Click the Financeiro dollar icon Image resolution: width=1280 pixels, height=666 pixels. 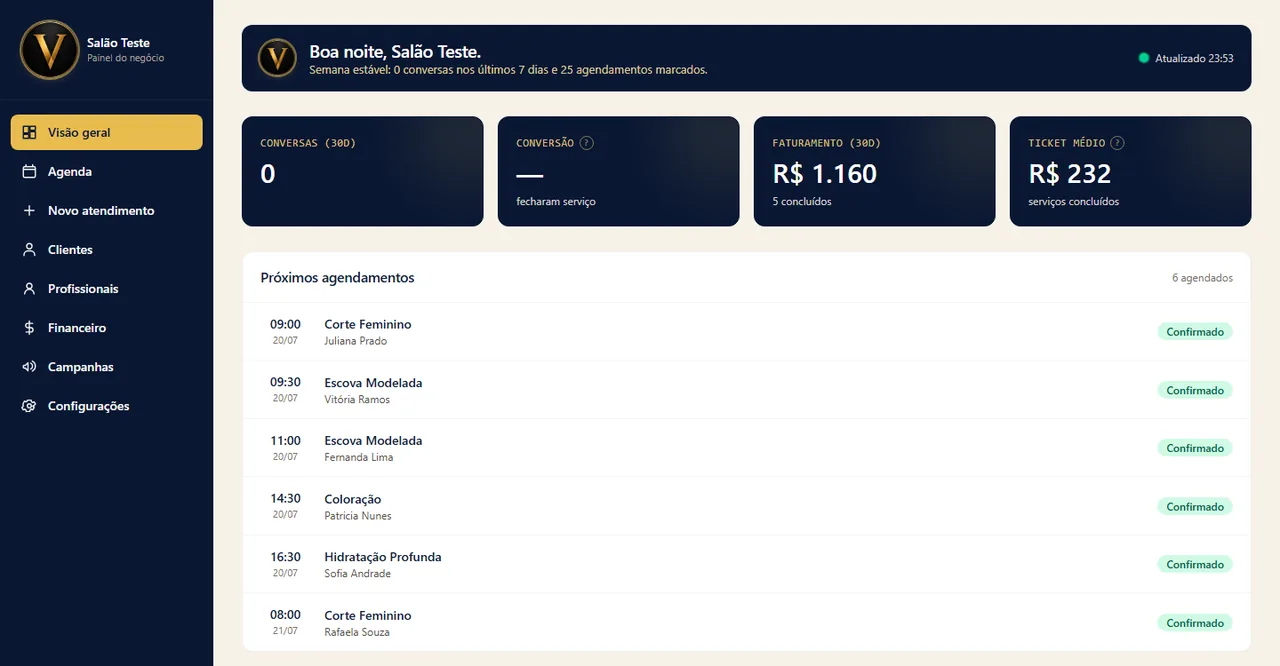click(x=29, y=327)
